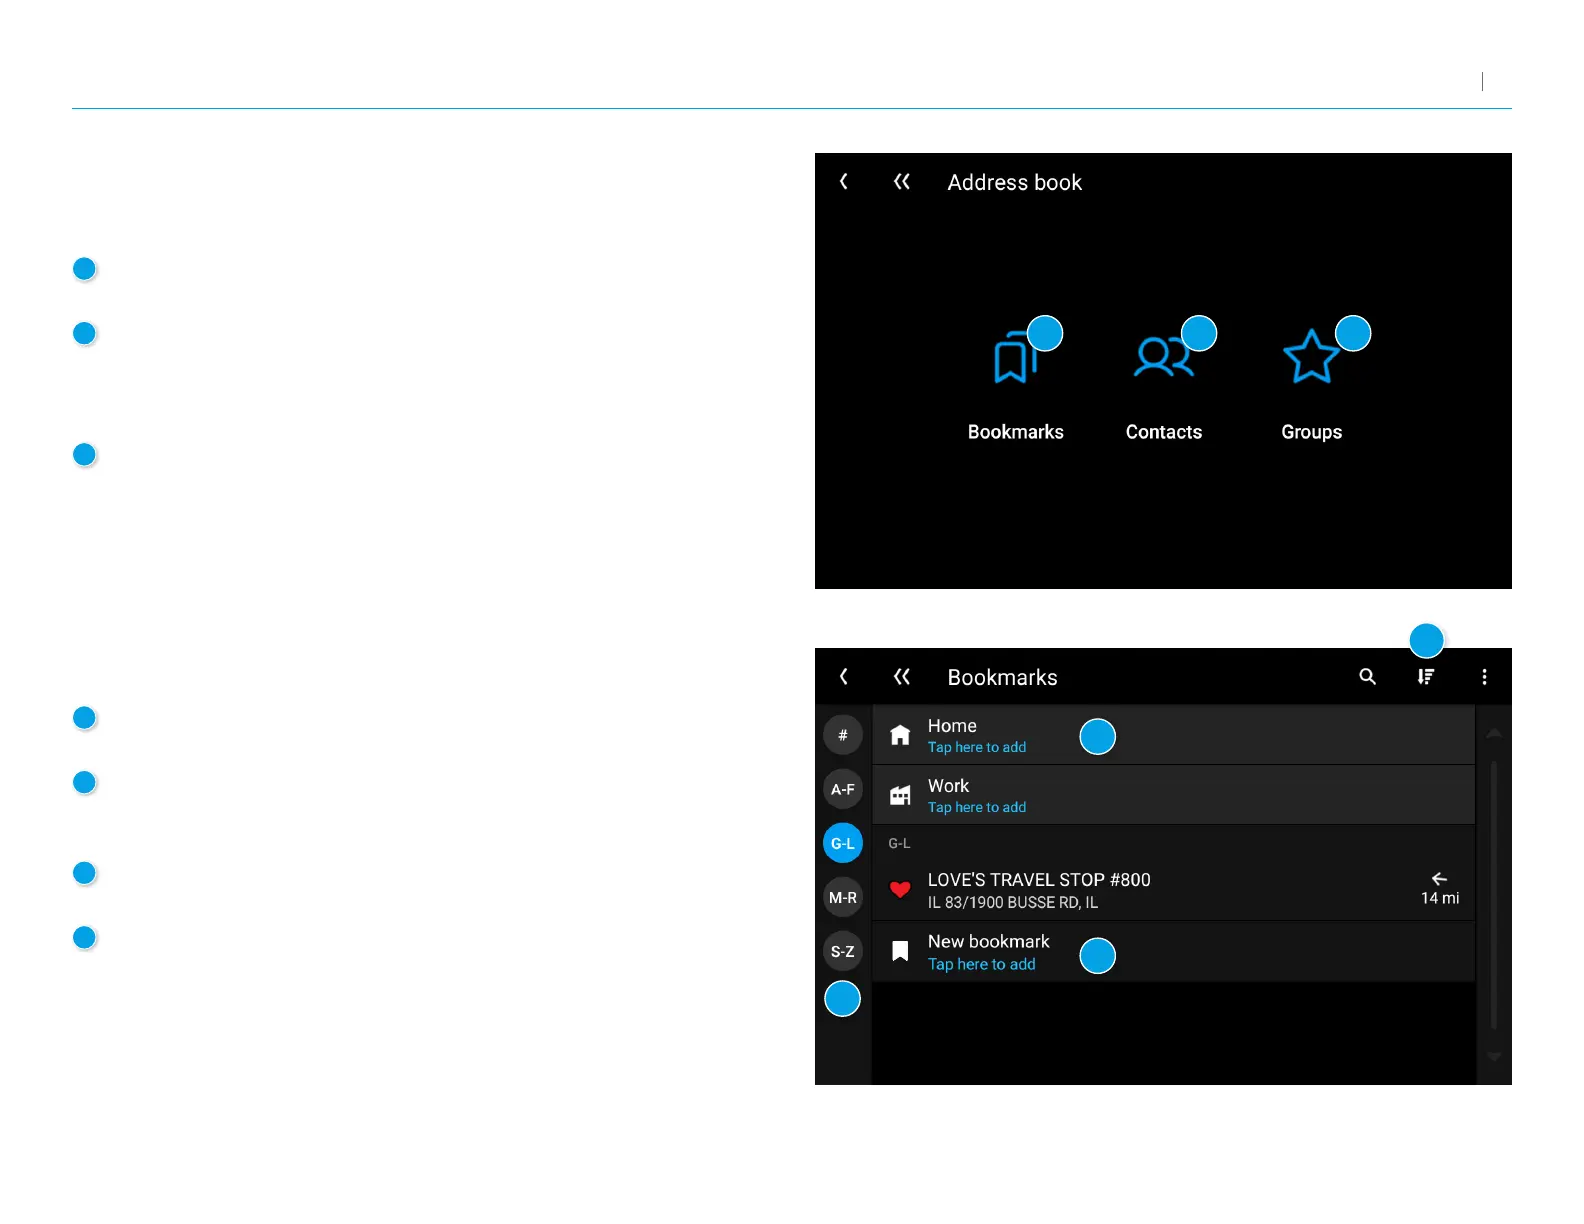
Task: Click the Groups label in Address book
Action: coord(1311,432)
